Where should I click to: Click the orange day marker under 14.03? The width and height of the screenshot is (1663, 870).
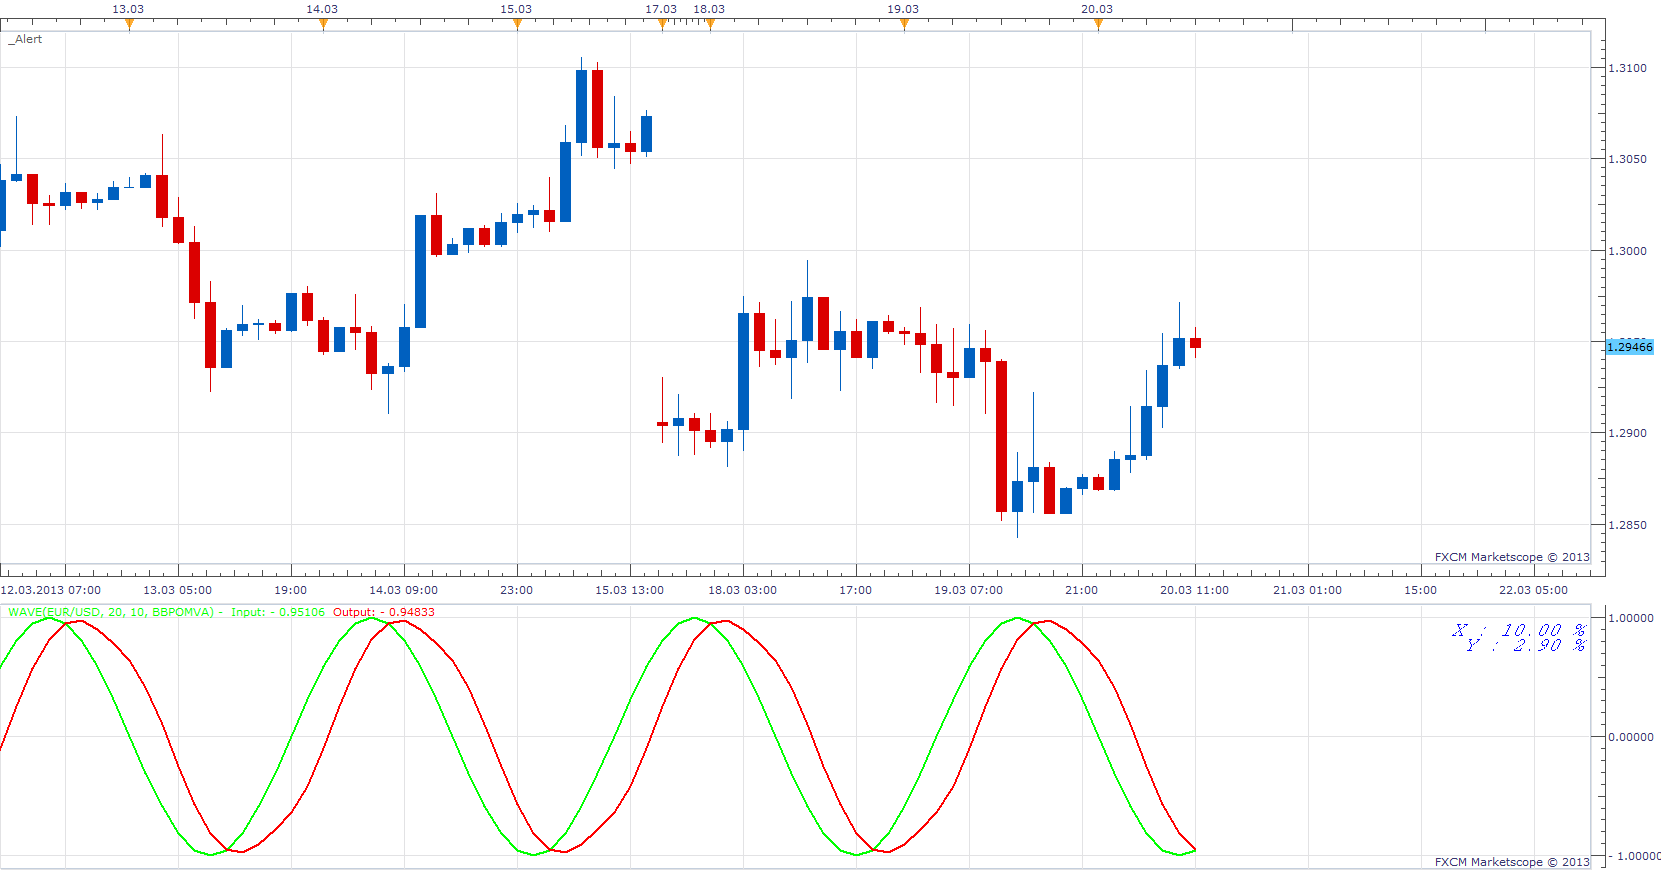click(x=323, y=25)
